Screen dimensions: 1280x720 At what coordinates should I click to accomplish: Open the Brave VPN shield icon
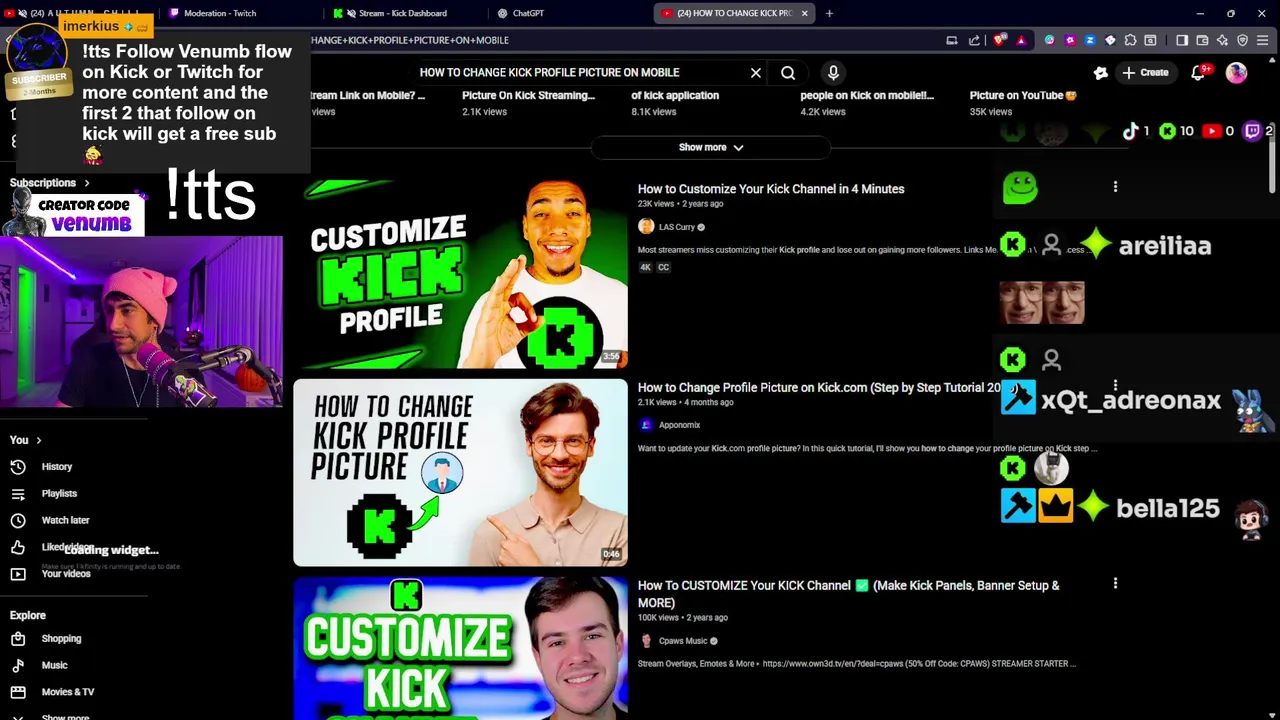tap(1243, 40)
